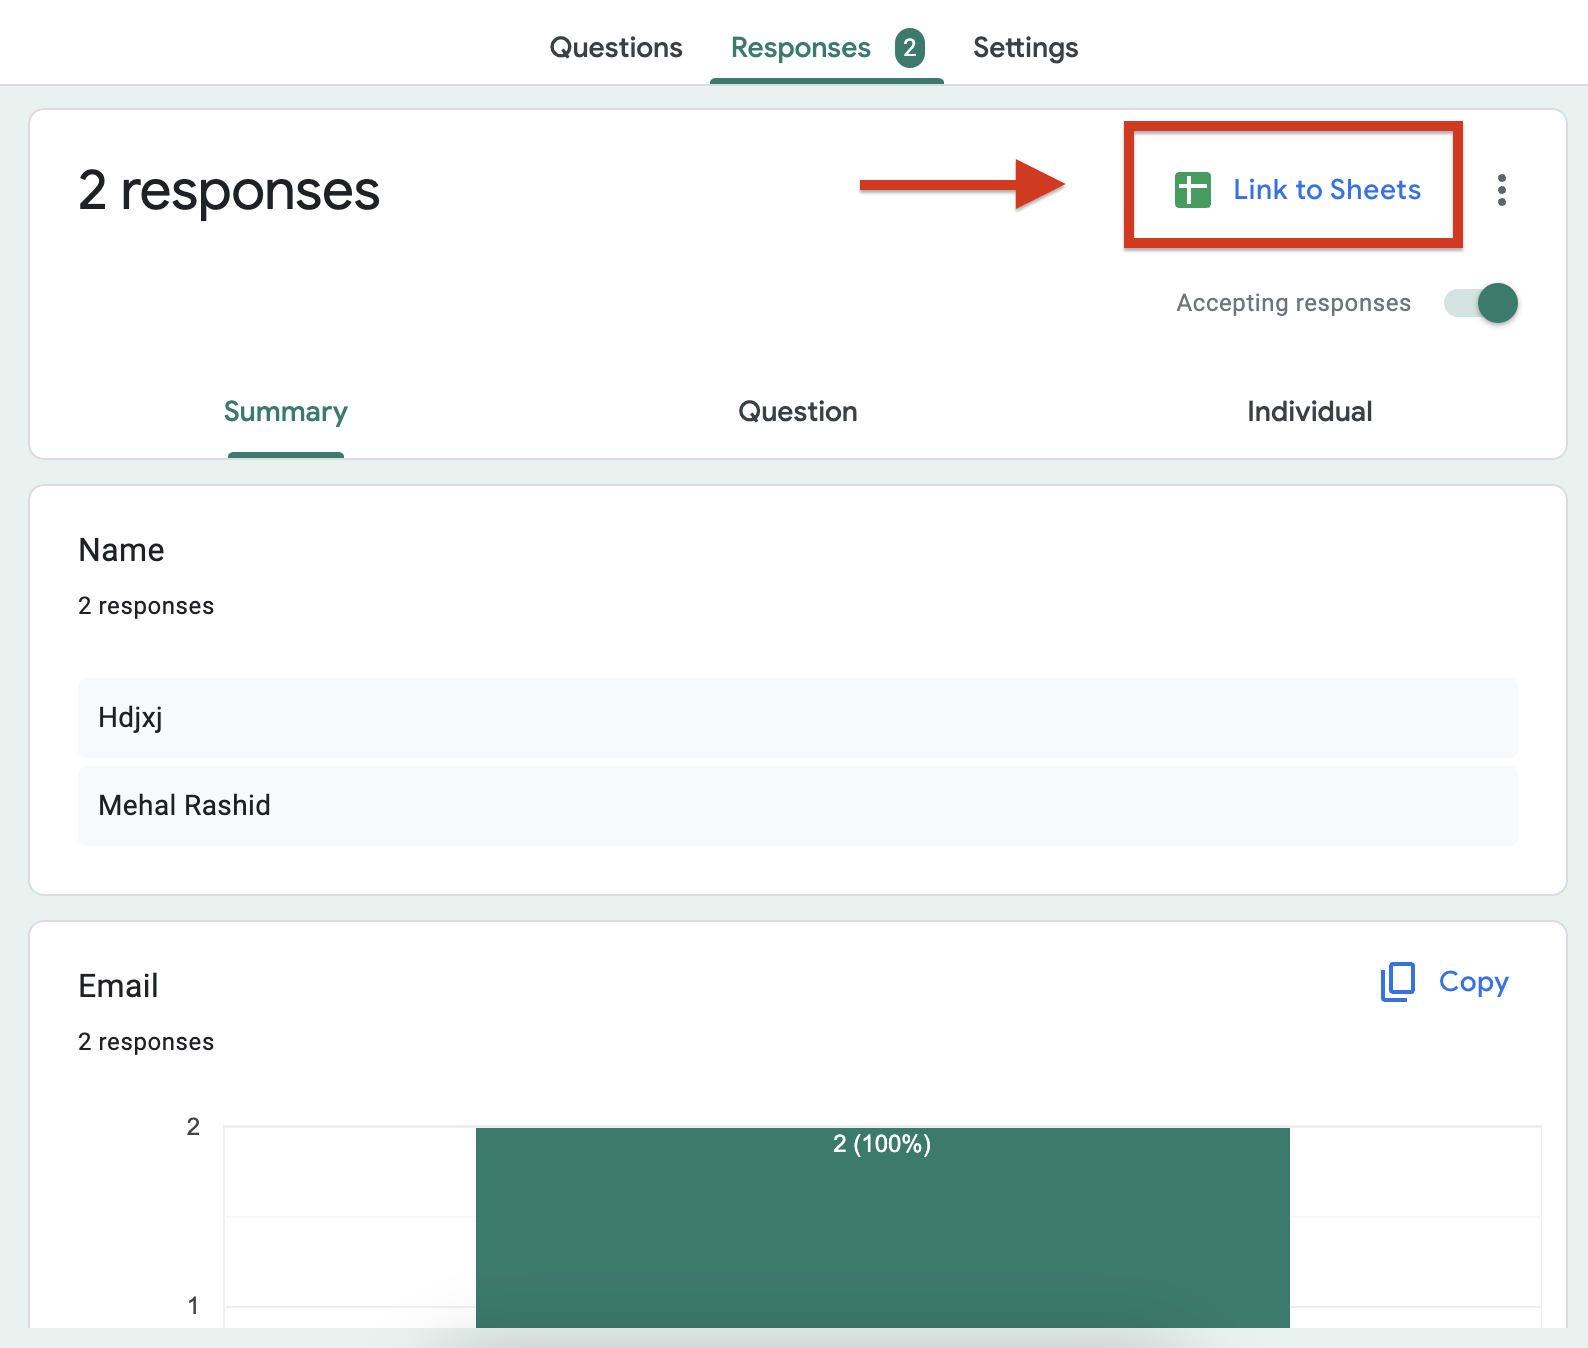This screenshot has height=1348, width=1588.
Task: Click the Name question title
Action: pos(121,550)
